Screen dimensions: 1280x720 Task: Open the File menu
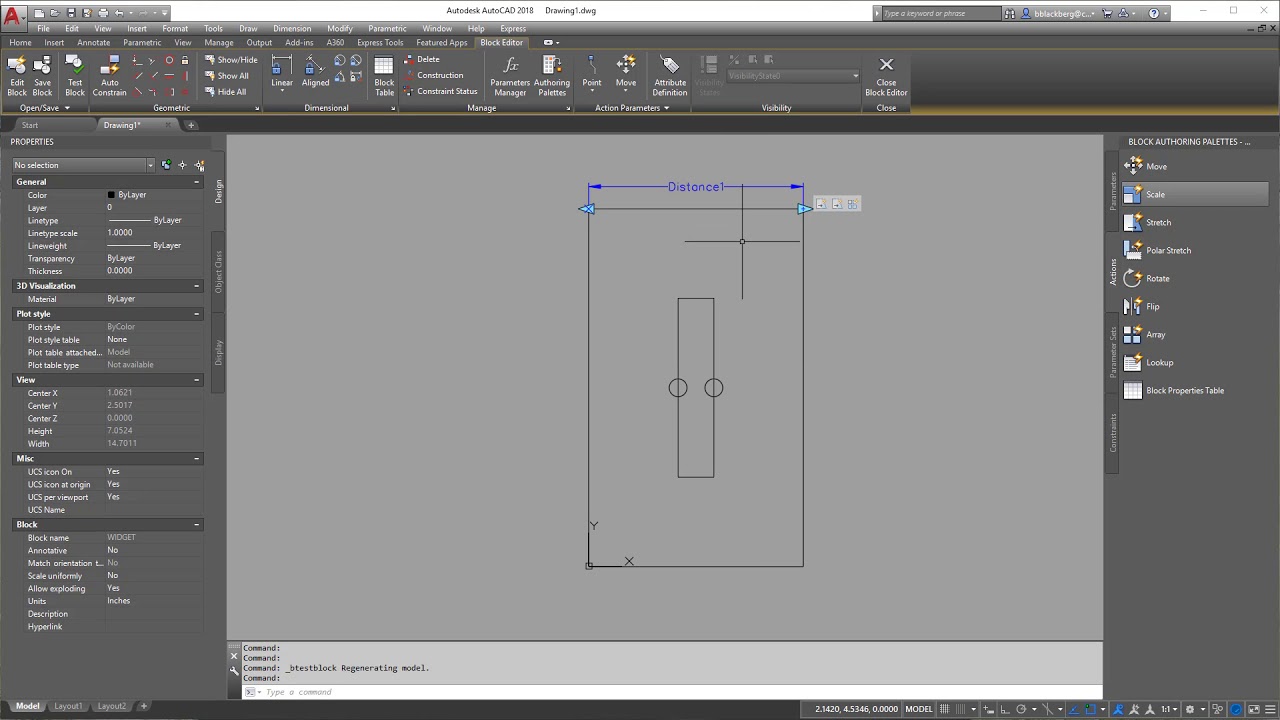(43, 28)
